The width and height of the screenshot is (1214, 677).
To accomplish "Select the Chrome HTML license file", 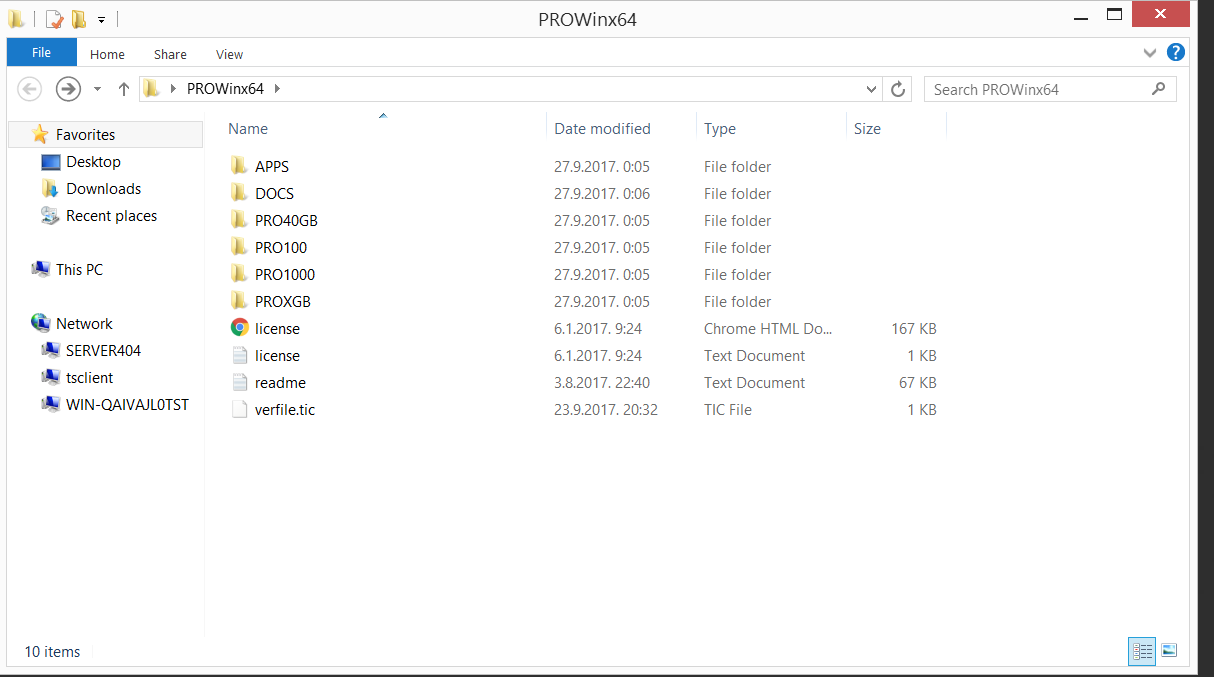I will click(x=277, y=328).
